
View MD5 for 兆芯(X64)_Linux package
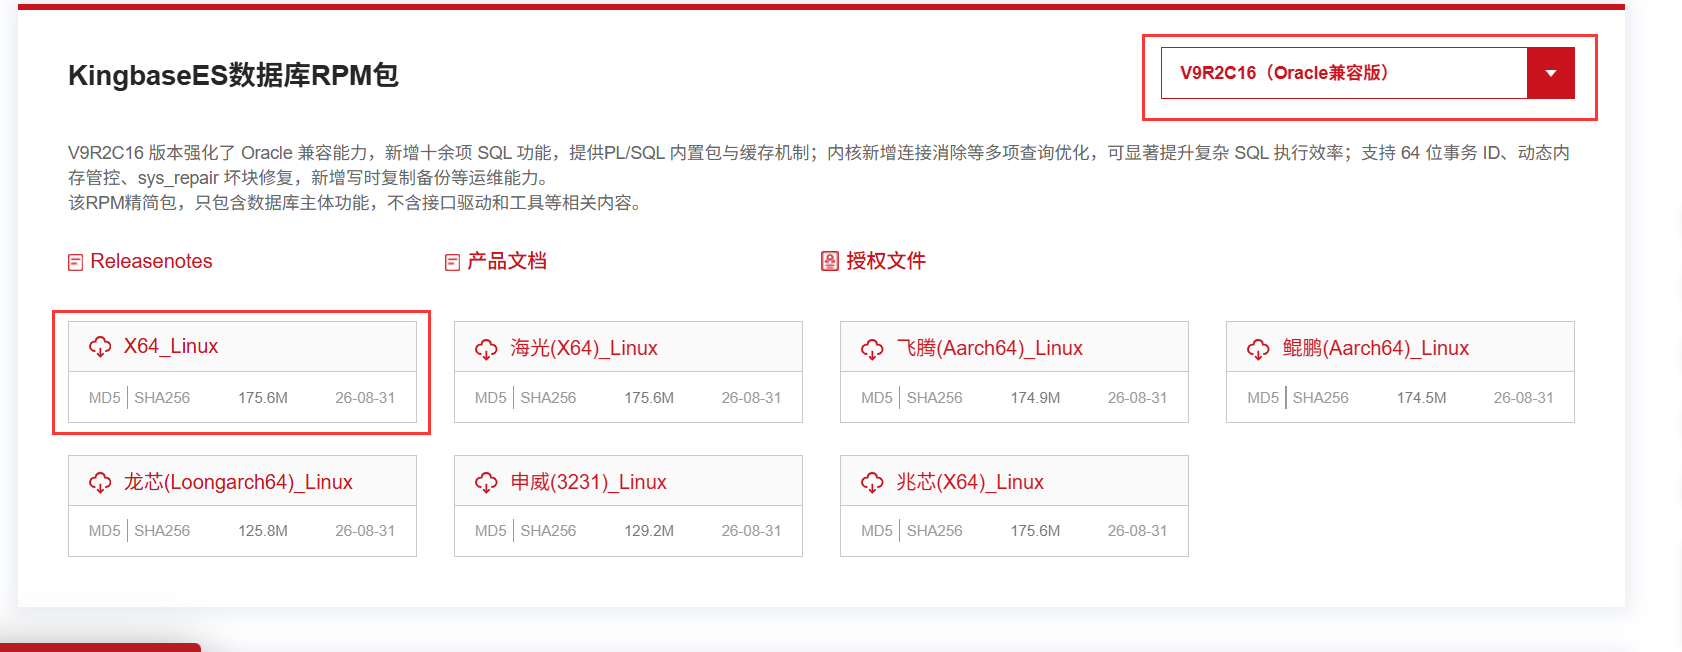coord(876,531)
